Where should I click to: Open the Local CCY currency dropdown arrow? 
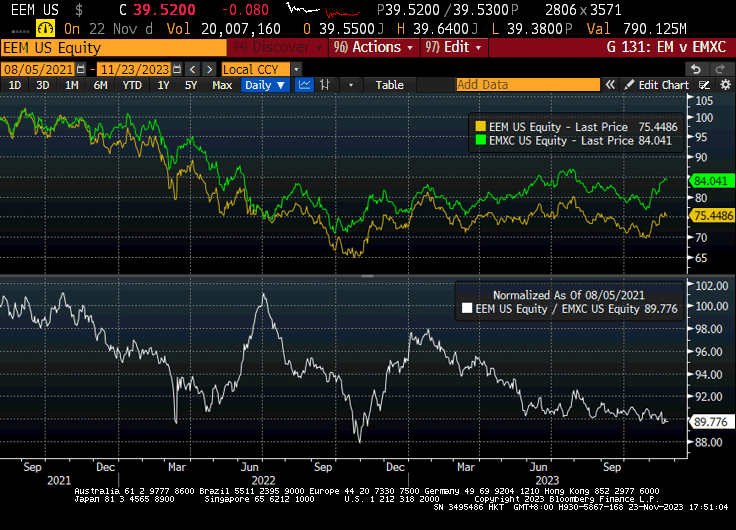coord(296,69)
